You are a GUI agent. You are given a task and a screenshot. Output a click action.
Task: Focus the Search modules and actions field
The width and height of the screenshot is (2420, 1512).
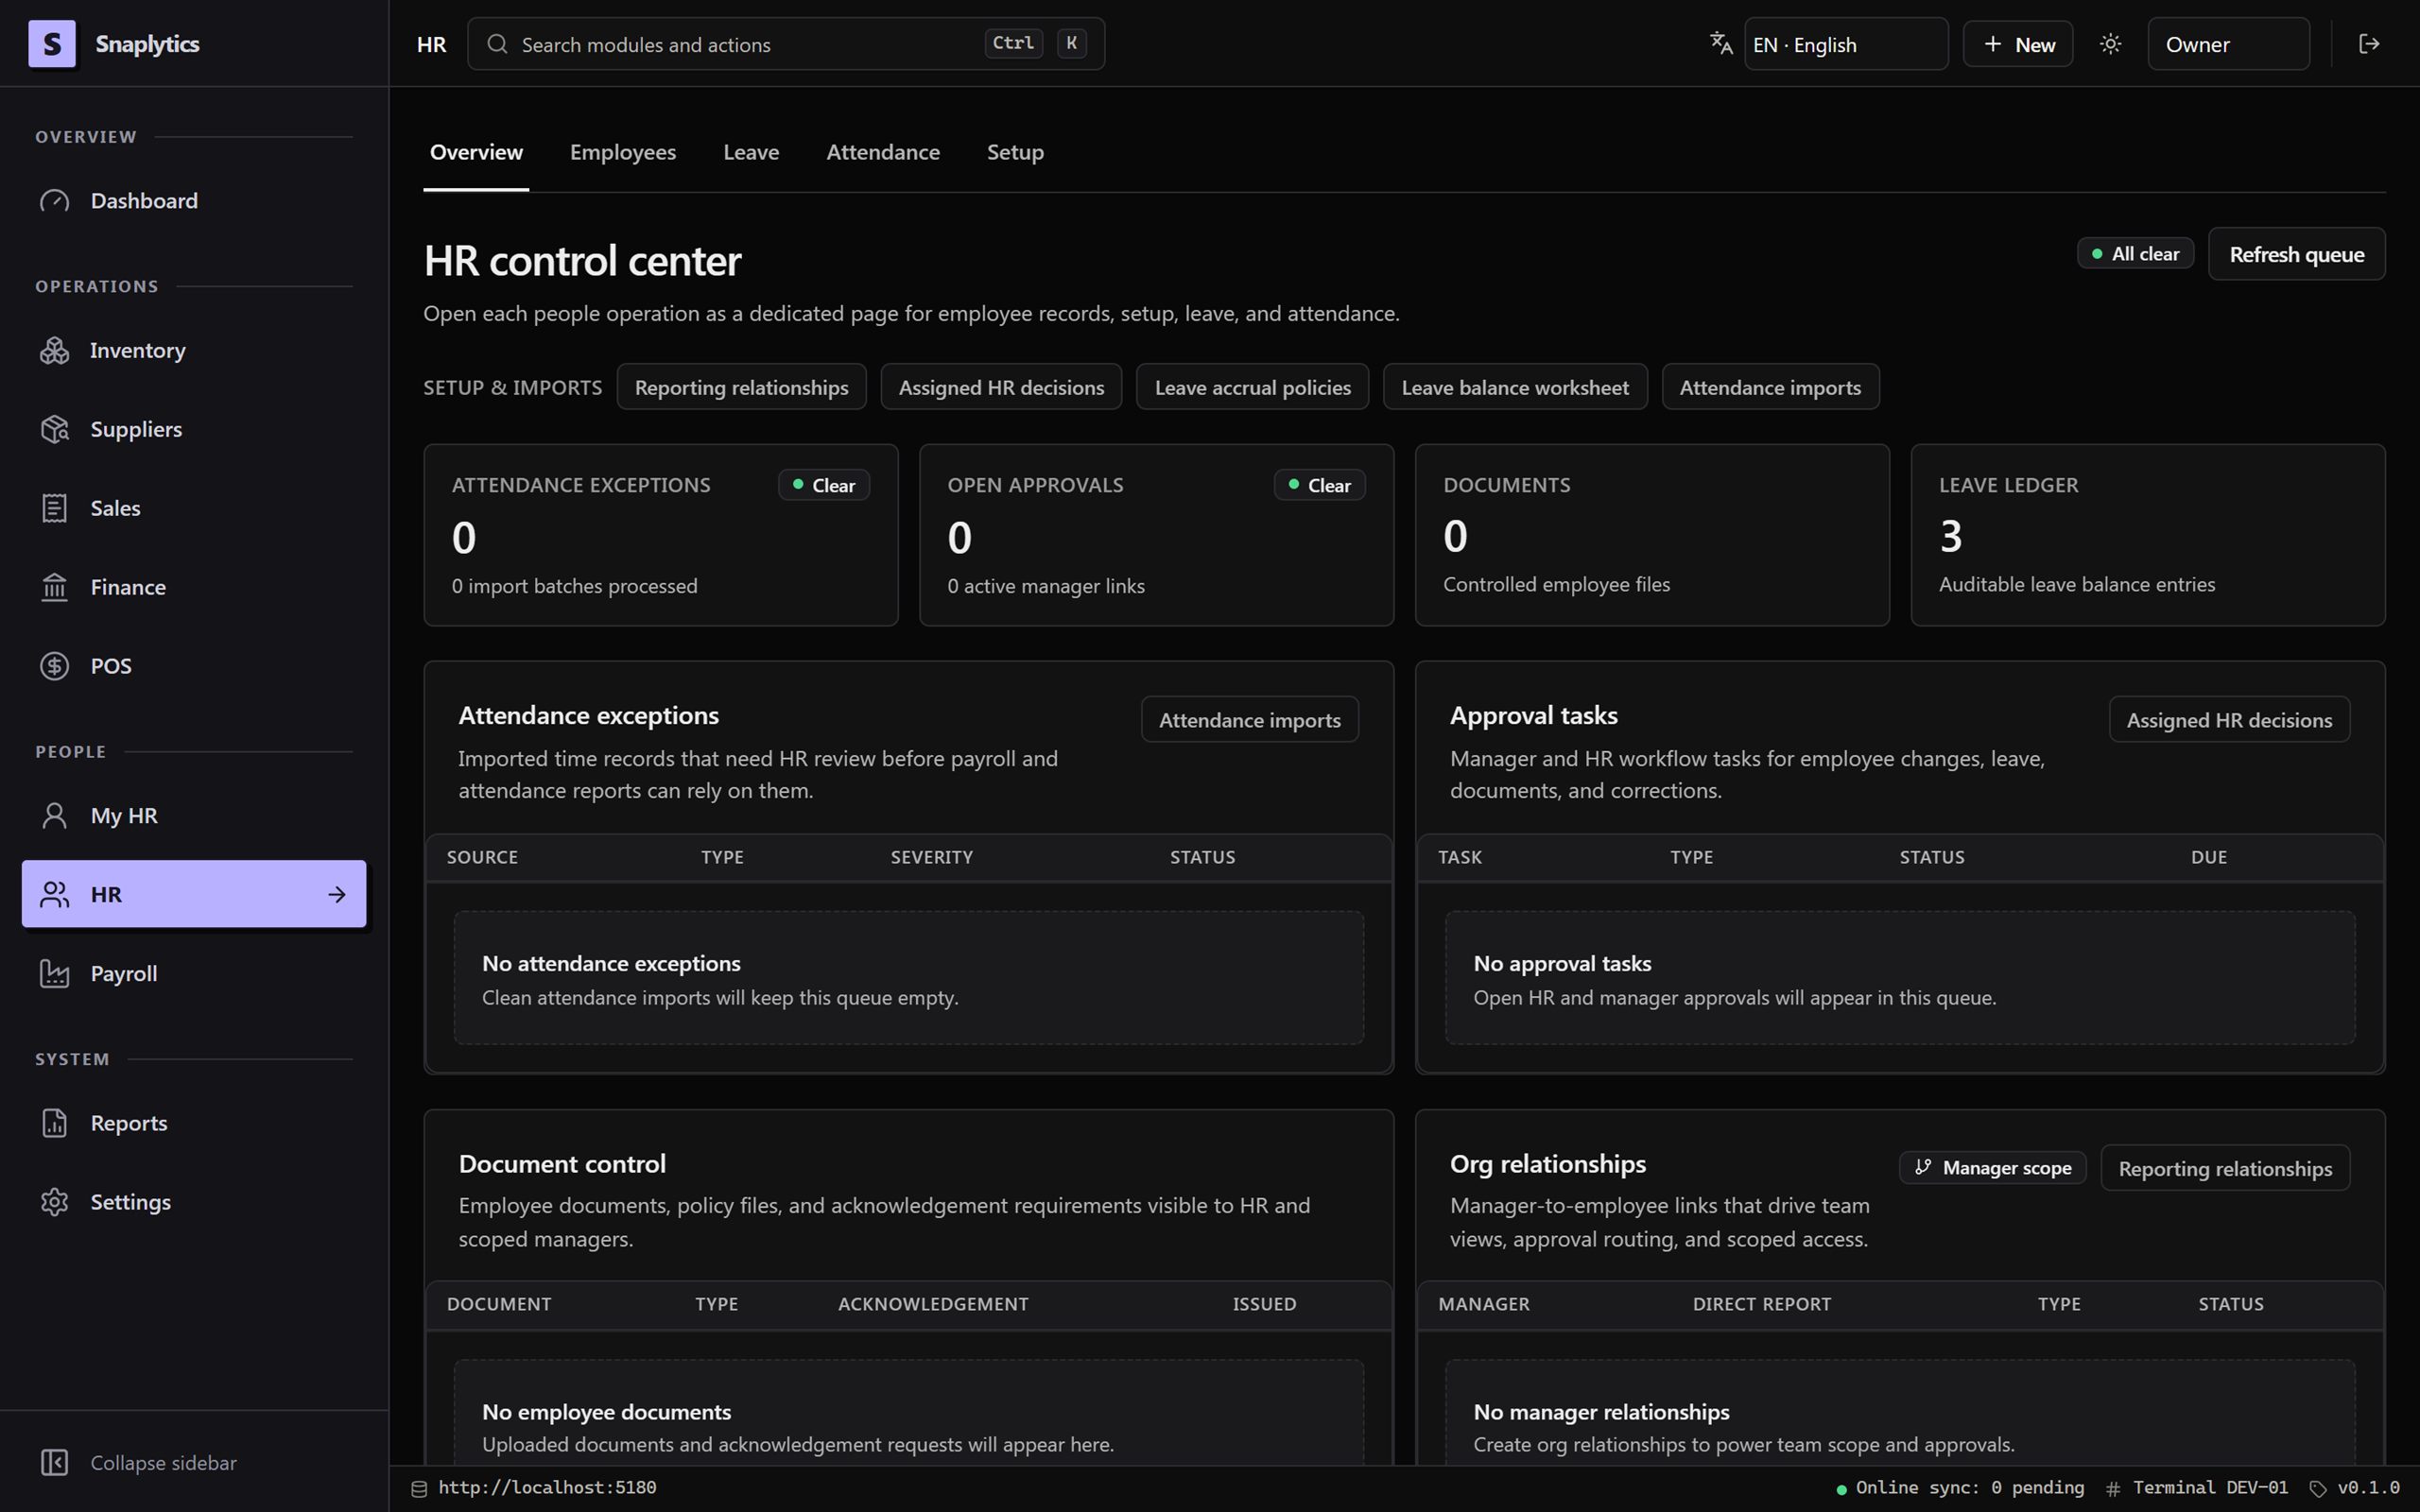(786, 44)
